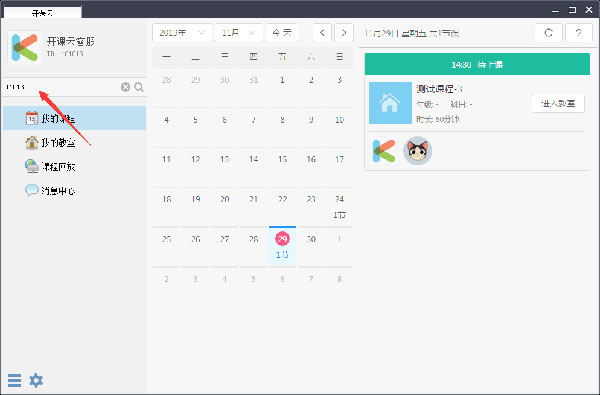Click the blue house course thumbnail

(x=390, y=103)
